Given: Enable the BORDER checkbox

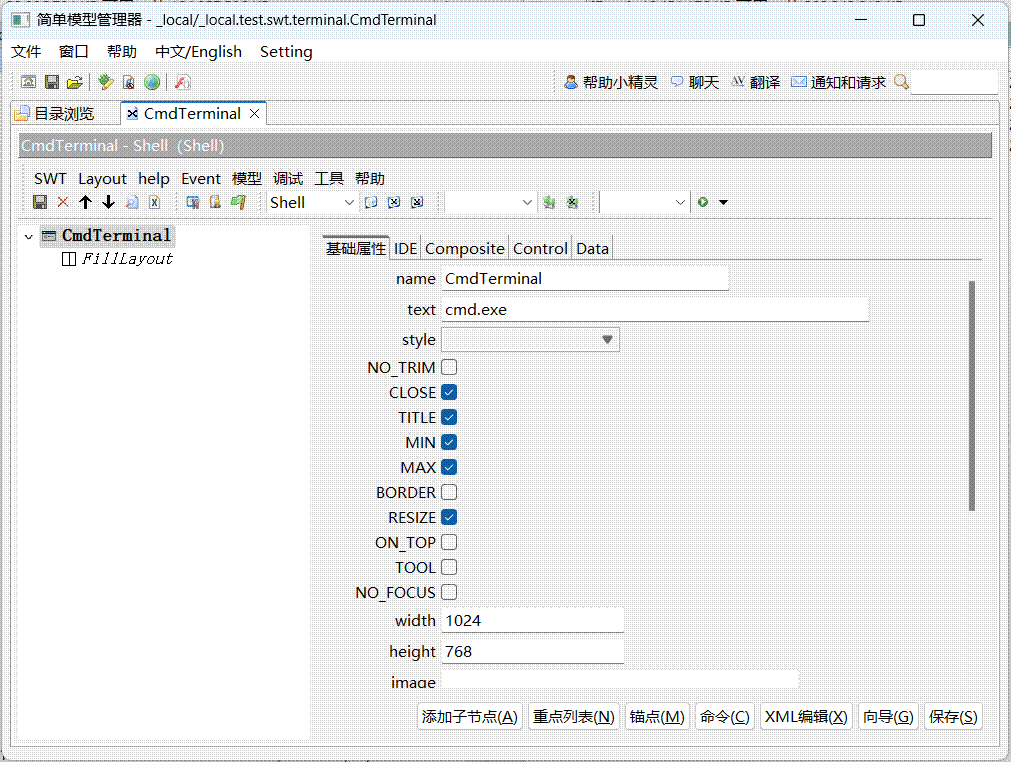Looking at the screenshot, I should [449, 493].
